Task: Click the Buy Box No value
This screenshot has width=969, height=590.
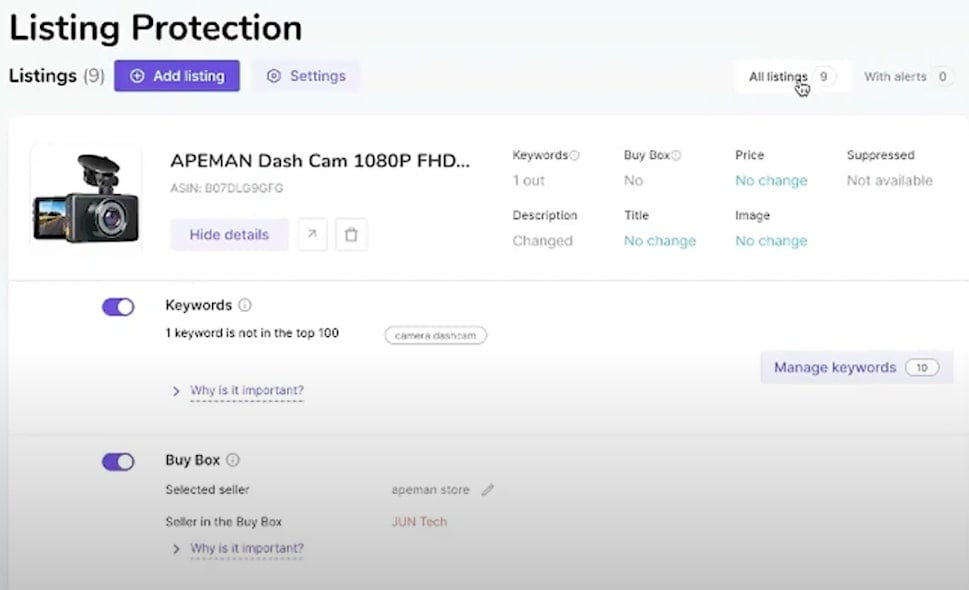Action: [x=633, y=181]
